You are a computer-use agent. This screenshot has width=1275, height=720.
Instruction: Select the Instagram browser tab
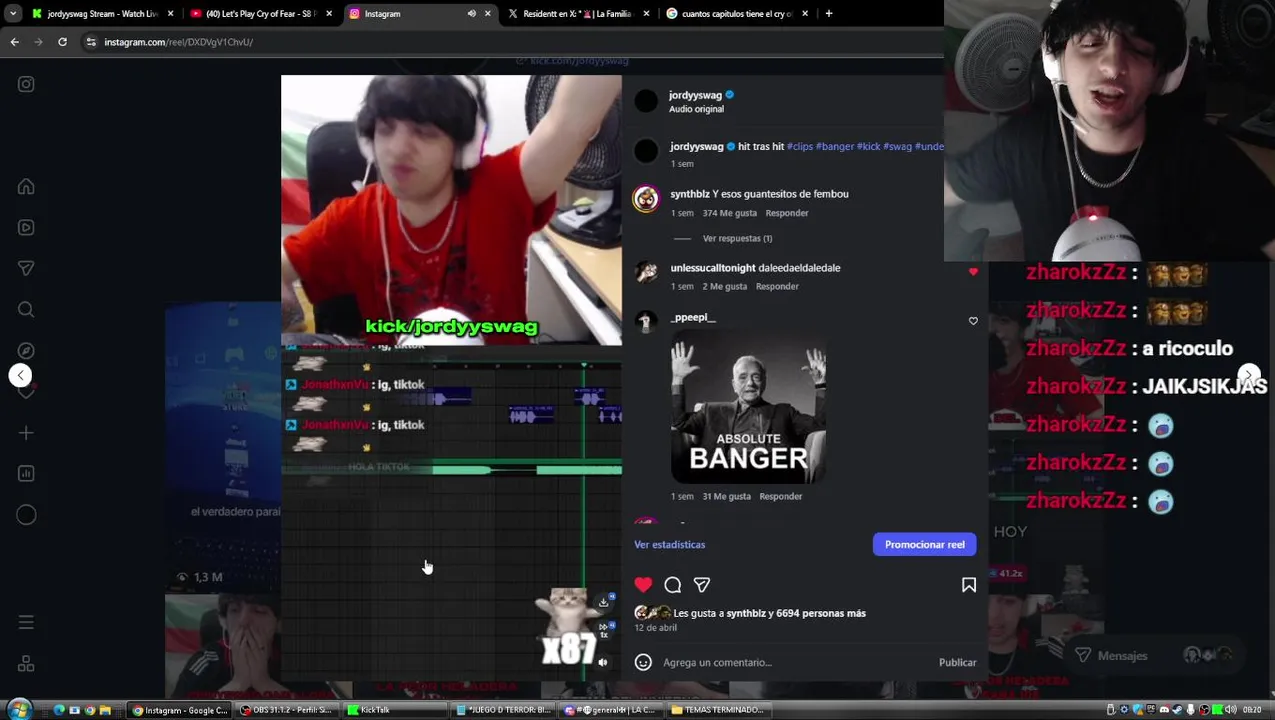(420, 14)
